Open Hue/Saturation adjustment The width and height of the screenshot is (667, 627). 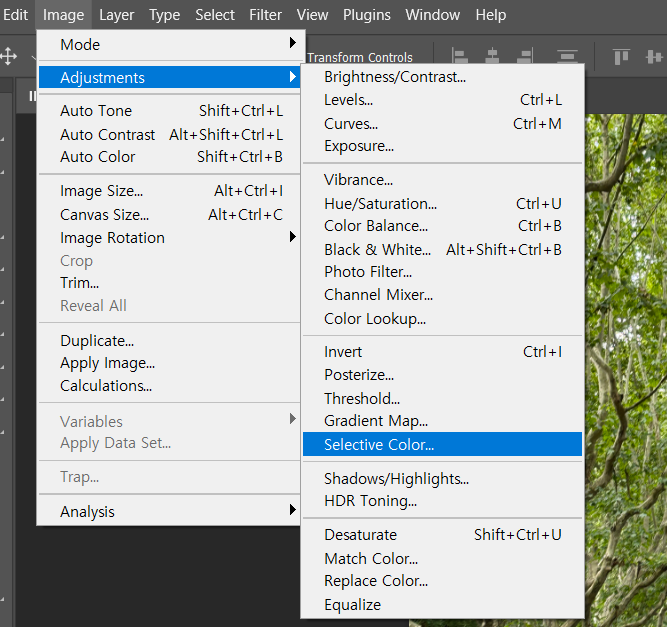(442, 203)
